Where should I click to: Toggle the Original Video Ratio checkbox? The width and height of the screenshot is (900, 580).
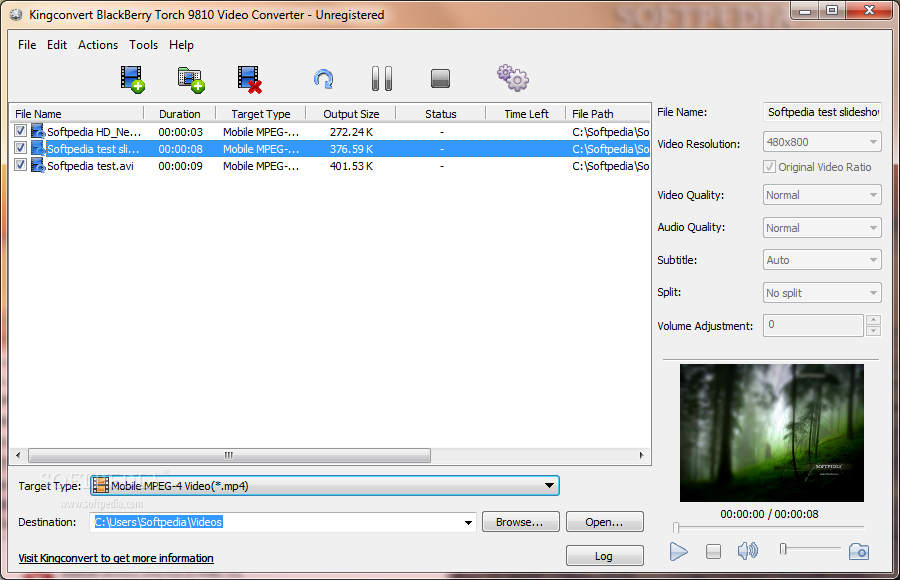[769, 167]
